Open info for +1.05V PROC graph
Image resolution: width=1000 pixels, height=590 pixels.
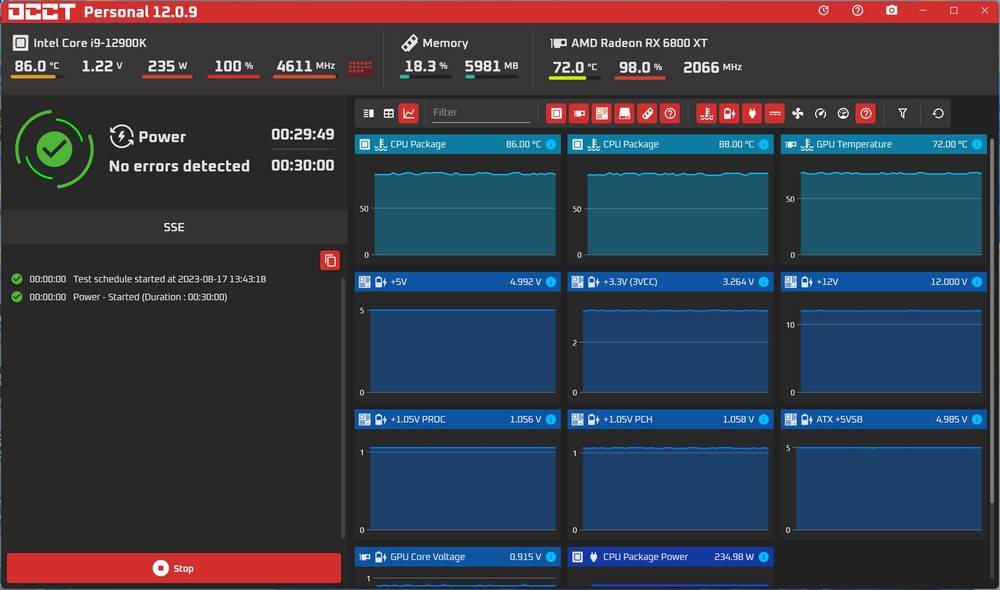551,419
